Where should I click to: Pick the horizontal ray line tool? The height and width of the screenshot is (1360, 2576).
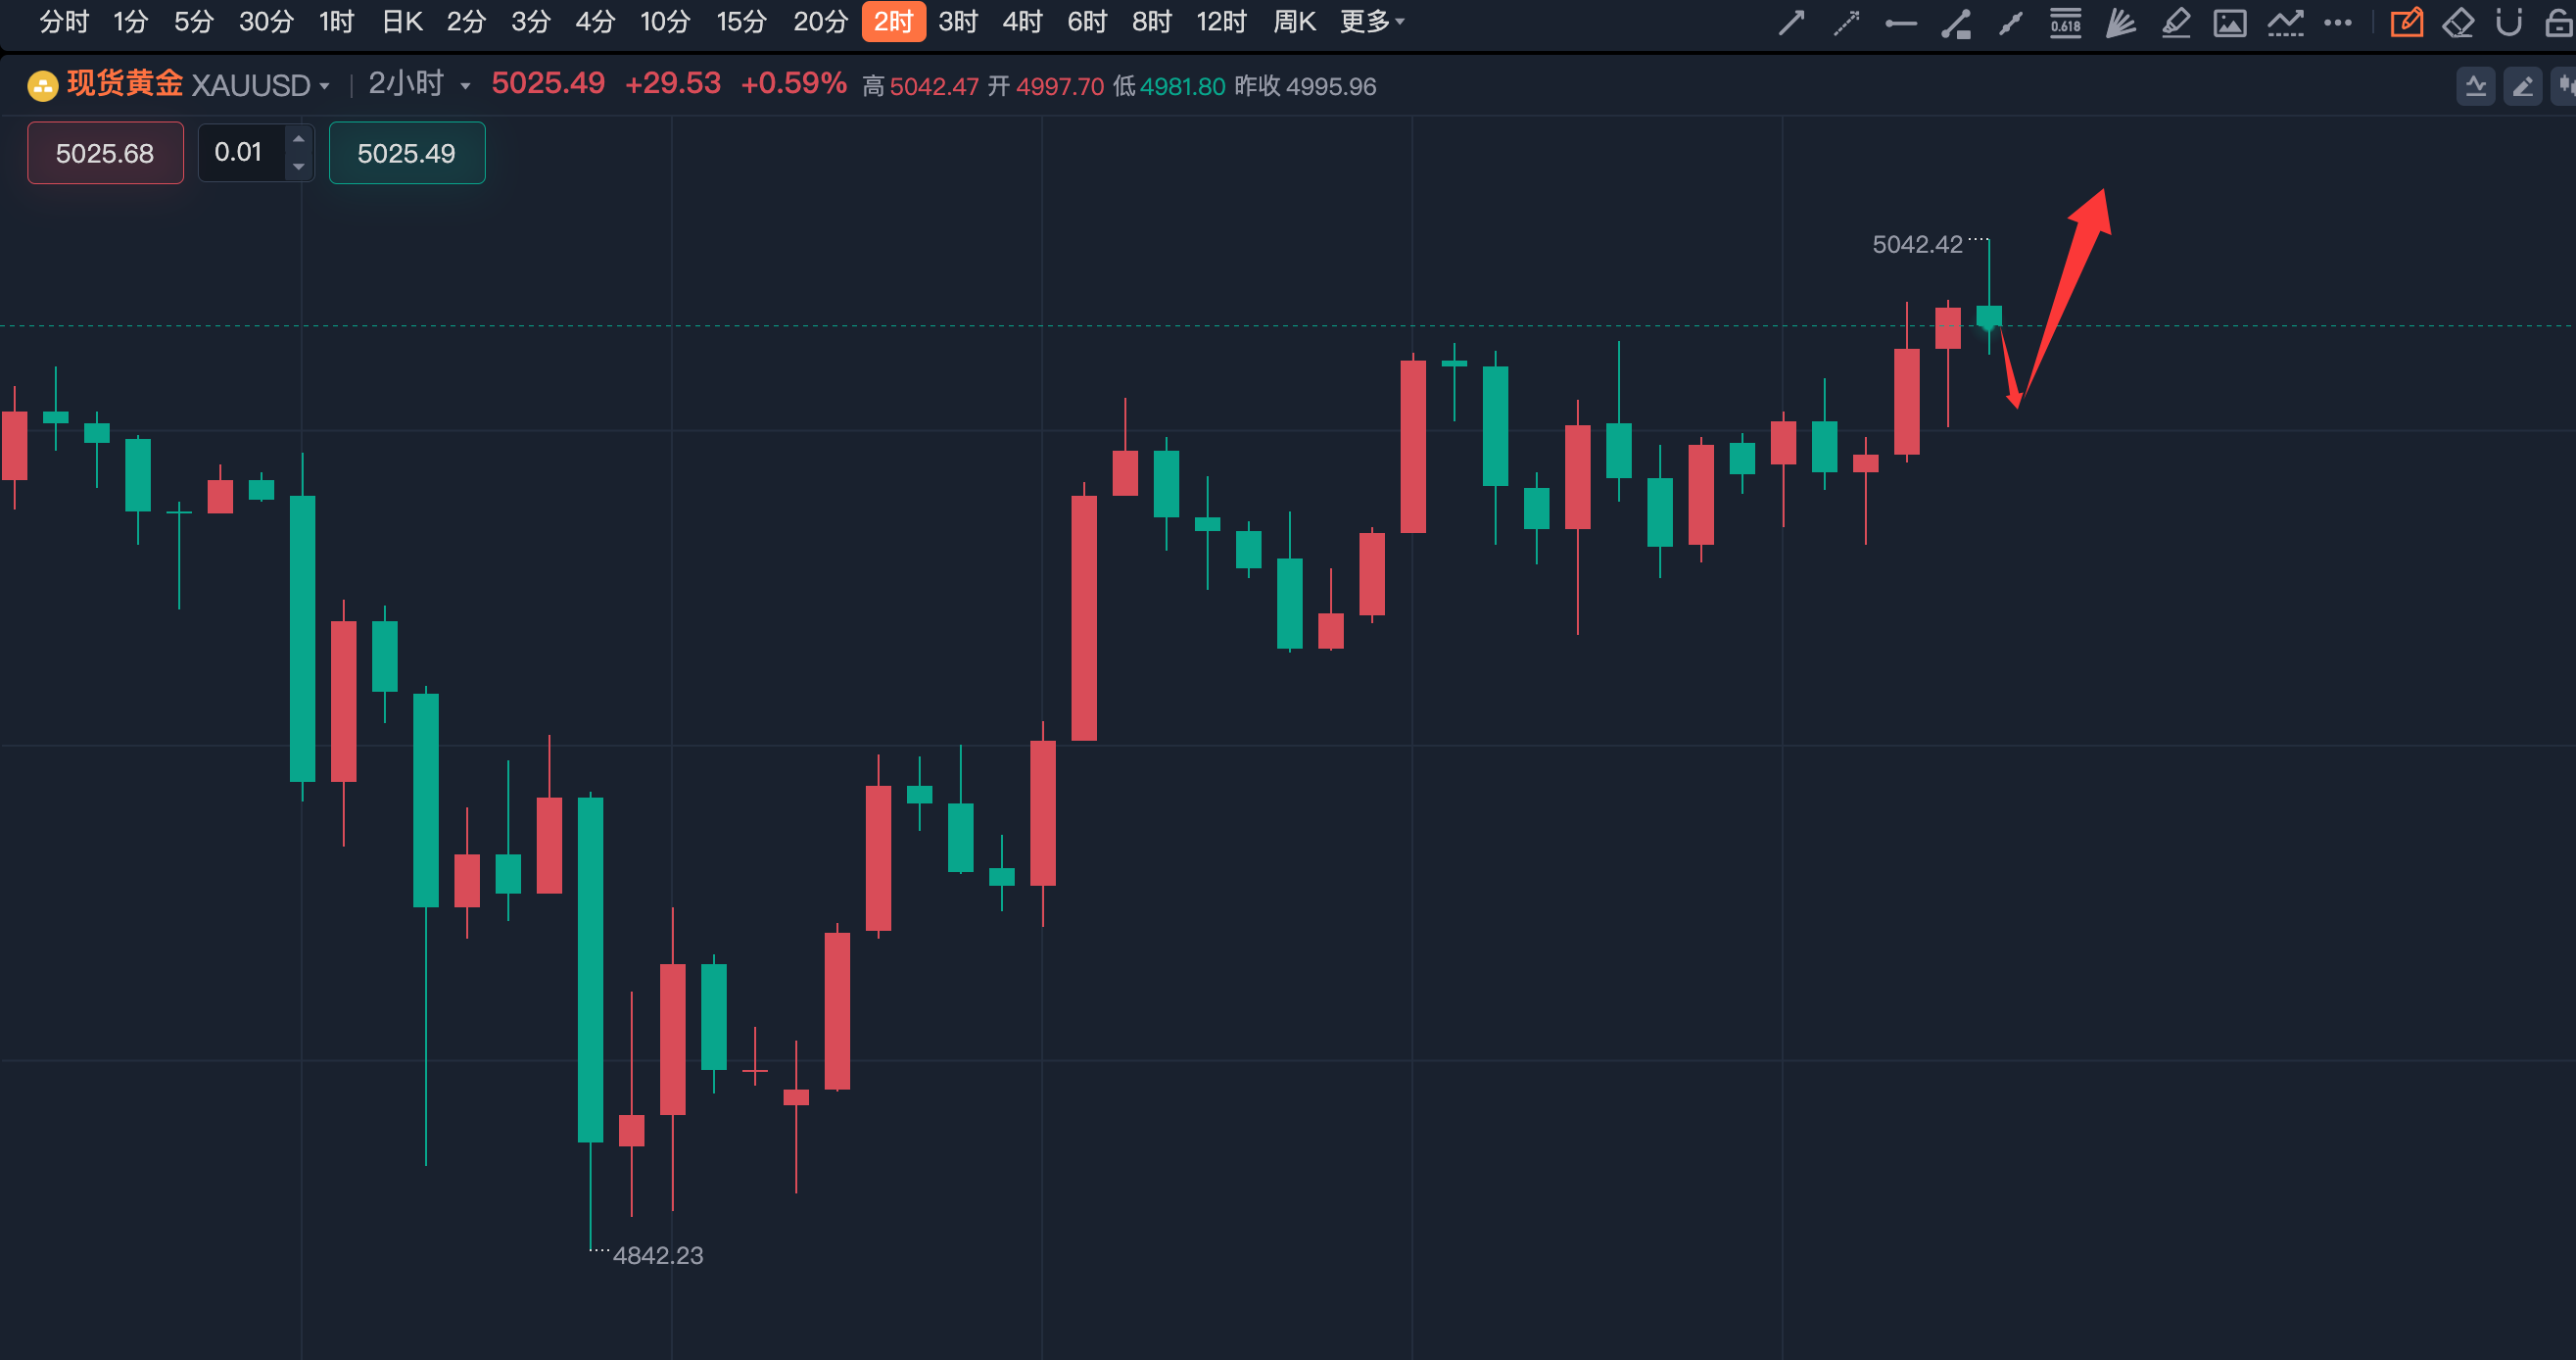(1901, 22)
